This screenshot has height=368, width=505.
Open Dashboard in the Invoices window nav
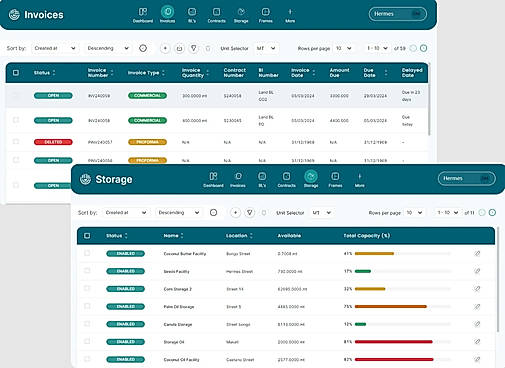(143, 15)
